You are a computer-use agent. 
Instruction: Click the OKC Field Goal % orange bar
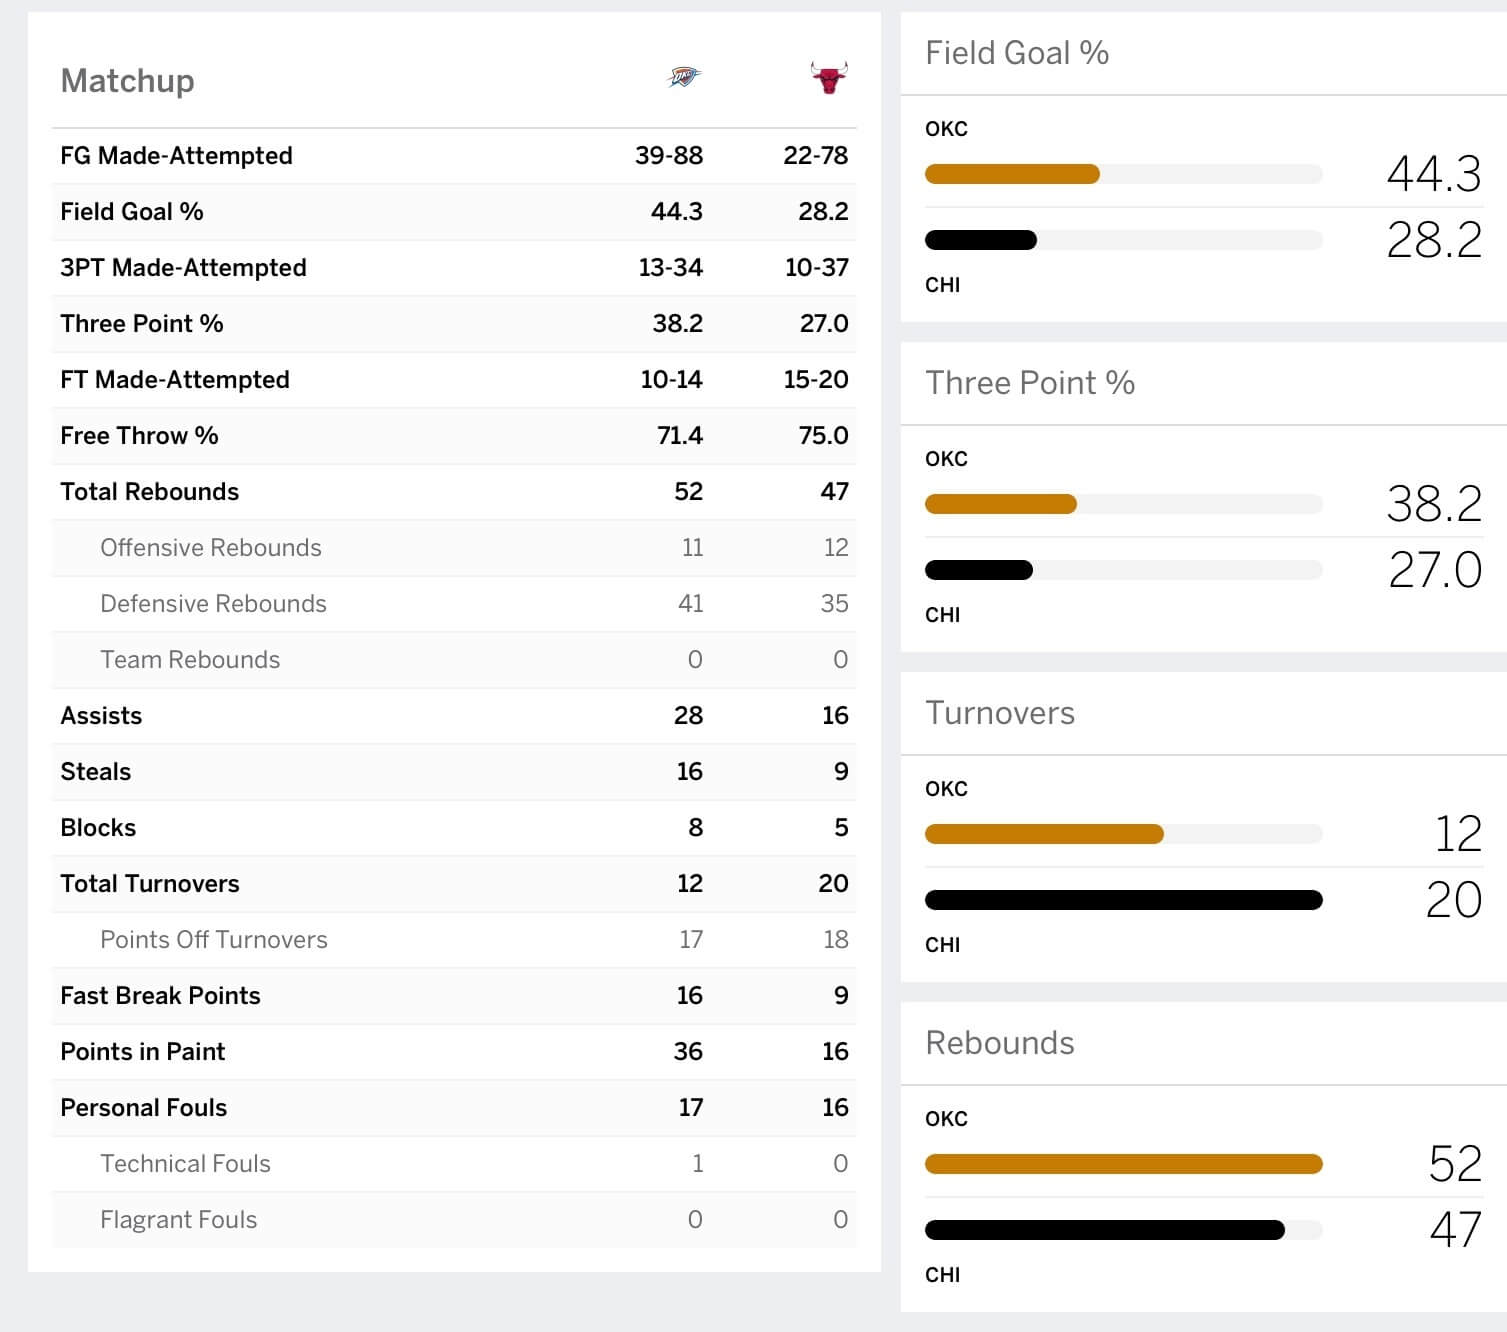1012,174
